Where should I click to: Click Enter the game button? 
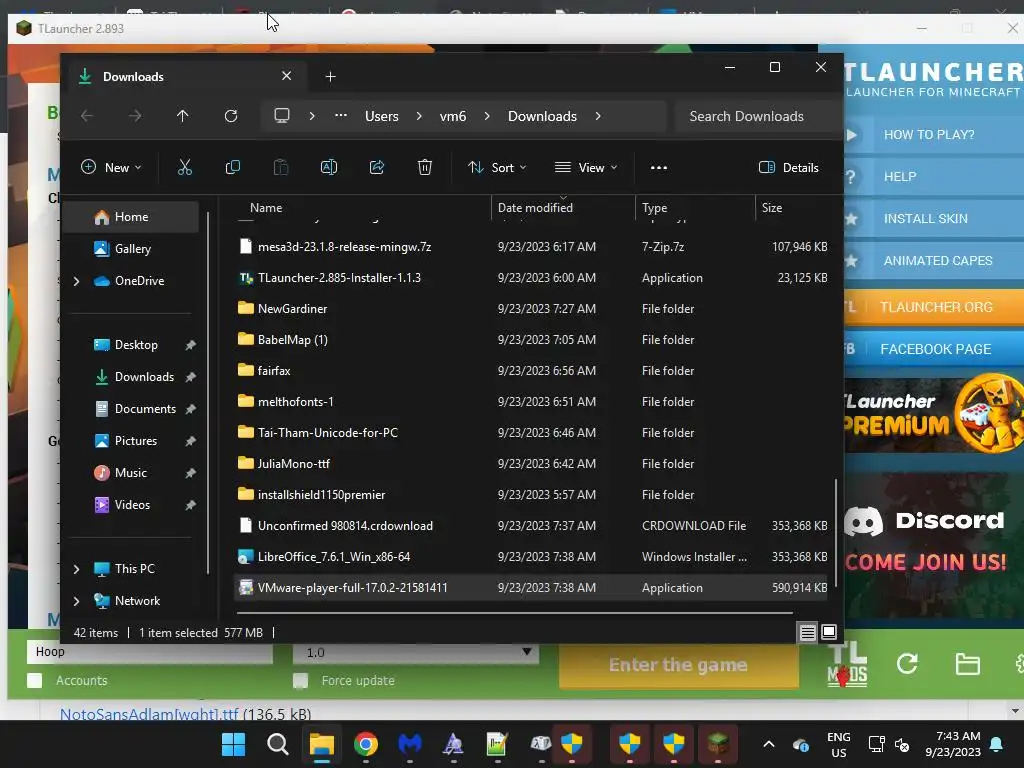pyautogui.click(x=679, y=665)
